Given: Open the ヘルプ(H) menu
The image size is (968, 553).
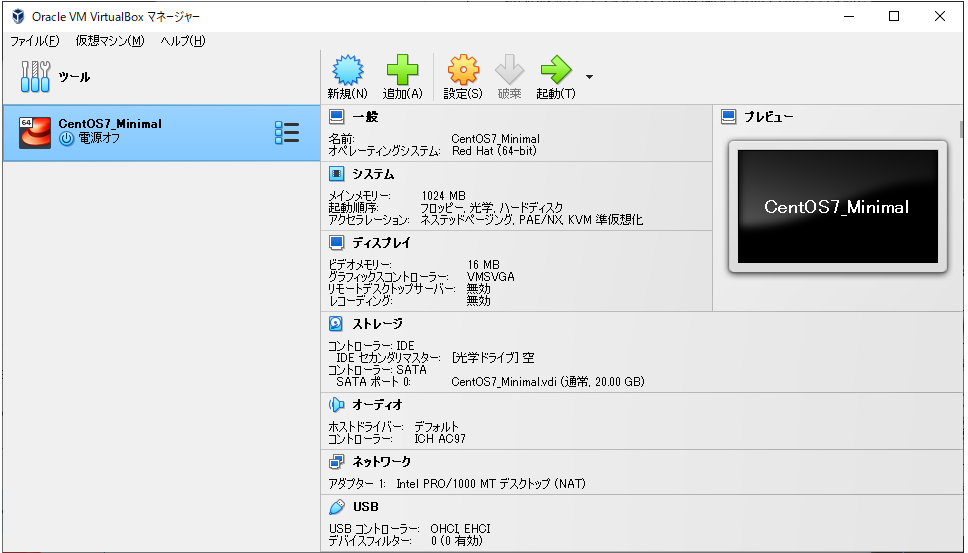Looking at the screenshot, I should [183, 41].
